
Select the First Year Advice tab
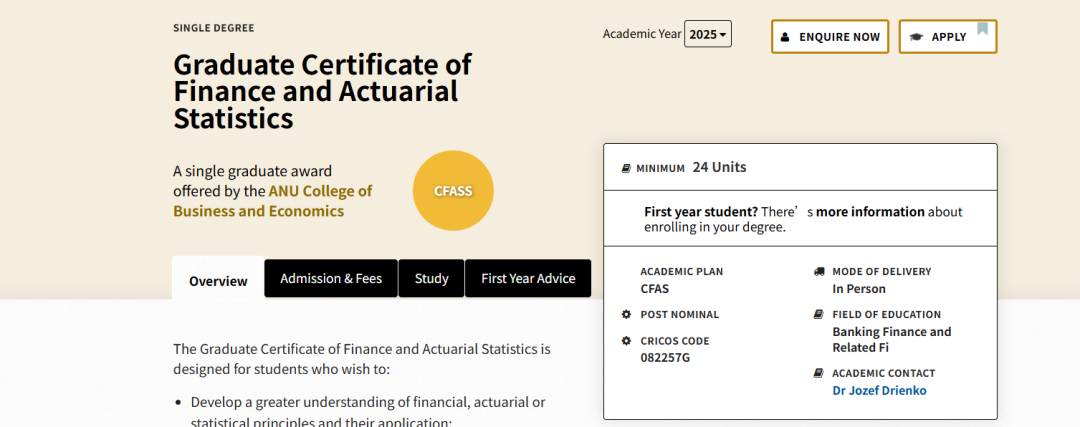coord(528,279)
